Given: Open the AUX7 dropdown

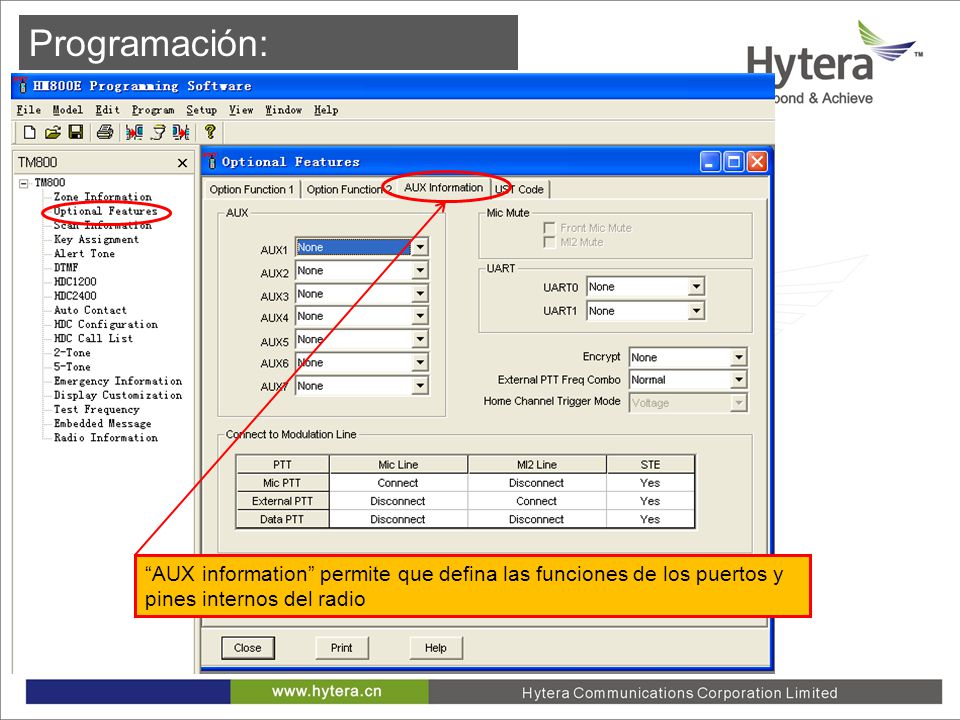Looking at the screenshot, I should pos(419,386).
